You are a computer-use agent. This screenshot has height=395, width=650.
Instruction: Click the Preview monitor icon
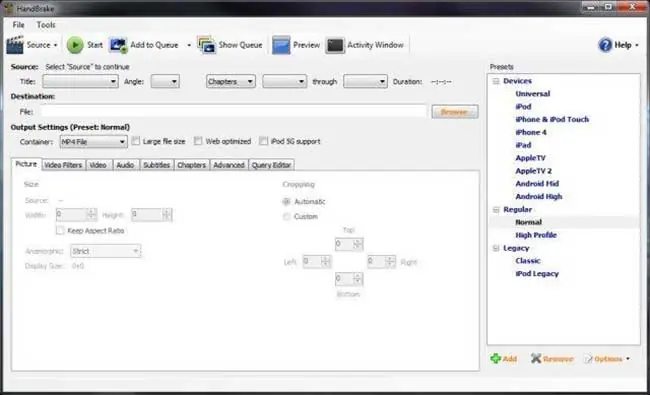click(281, 45)
